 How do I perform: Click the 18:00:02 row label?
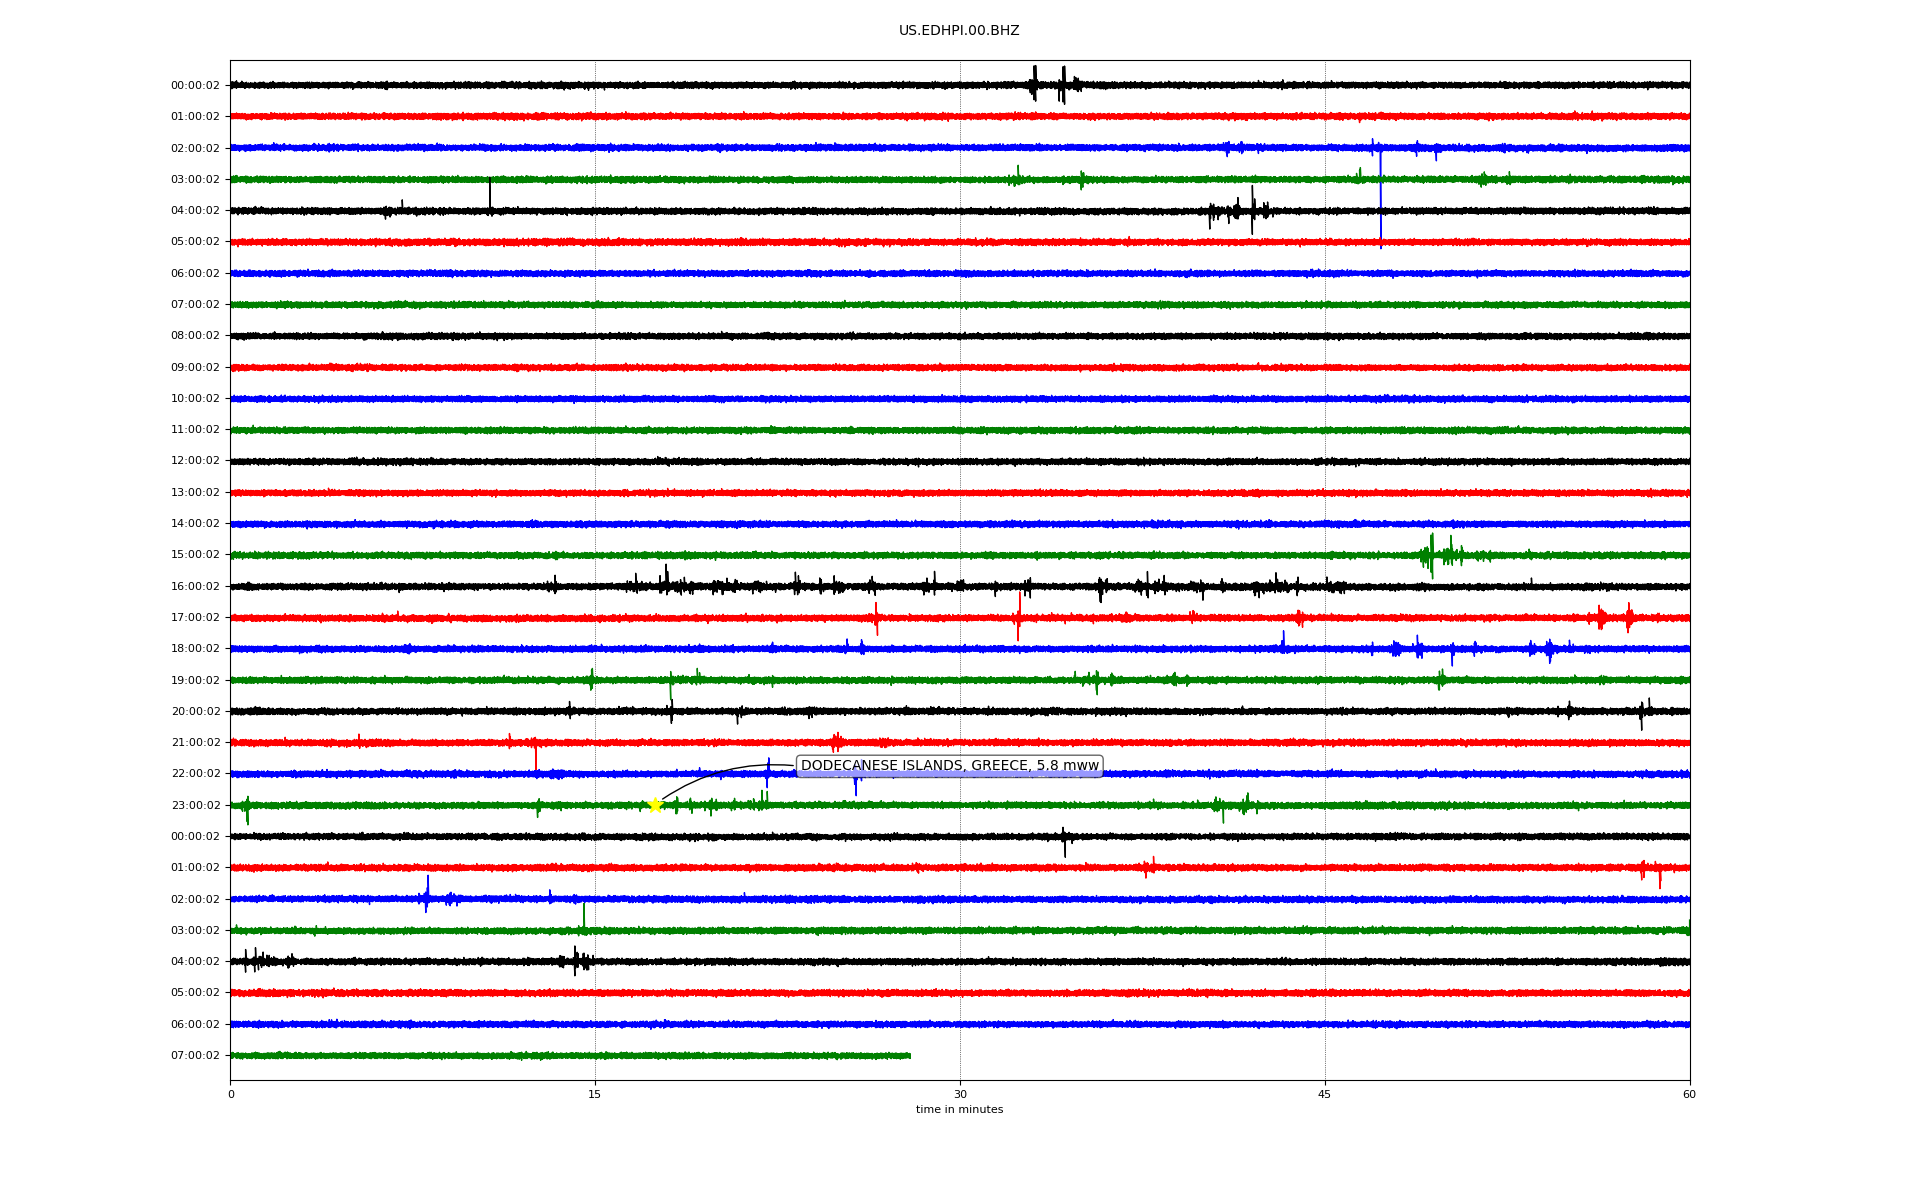tap(195, 649)
